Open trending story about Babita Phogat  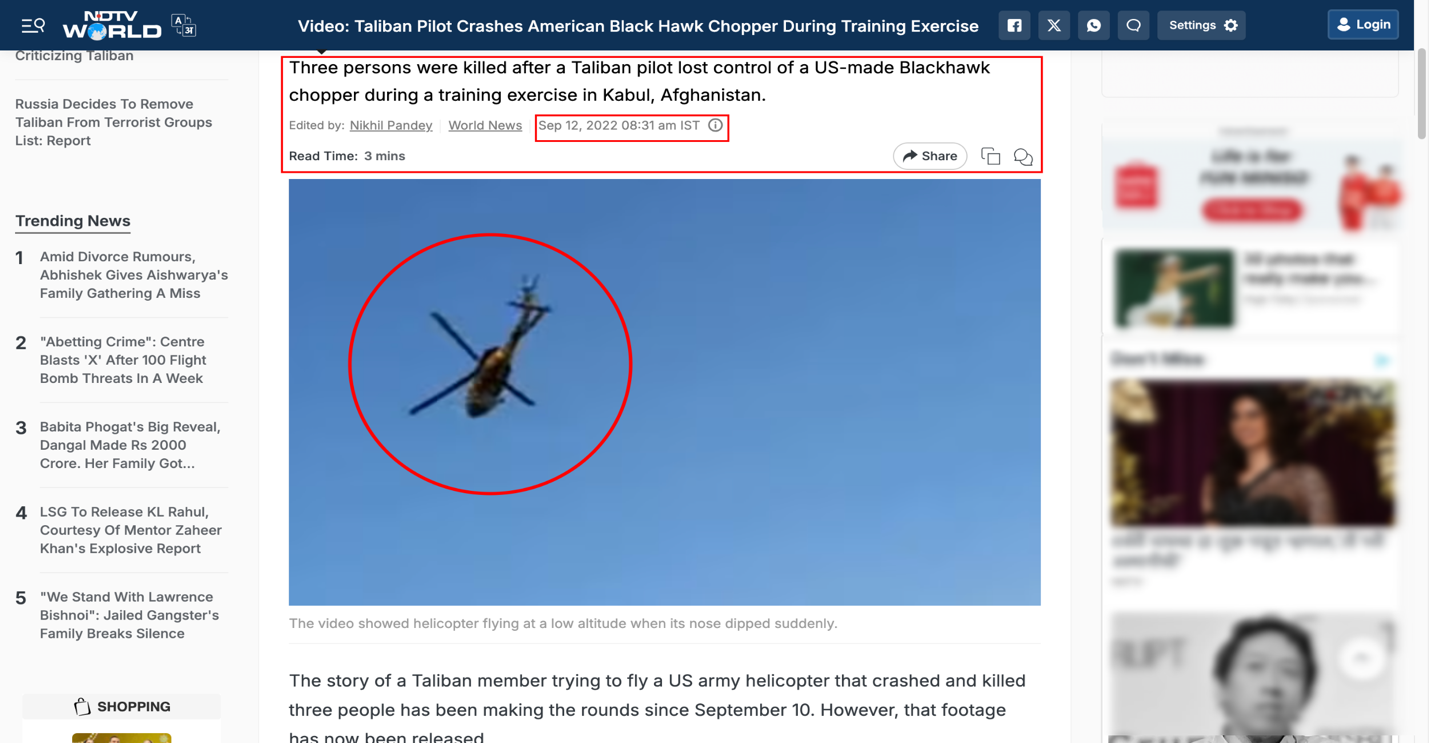130,445
